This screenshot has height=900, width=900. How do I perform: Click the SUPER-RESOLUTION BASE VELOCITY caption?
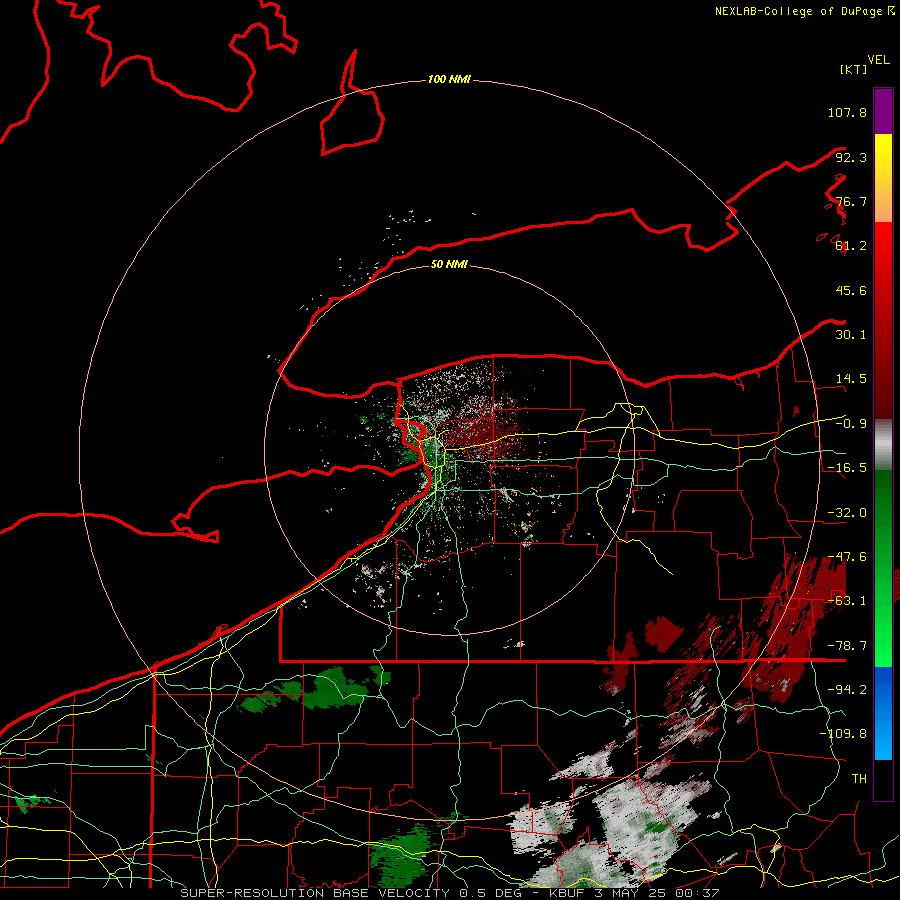point(449,893)
